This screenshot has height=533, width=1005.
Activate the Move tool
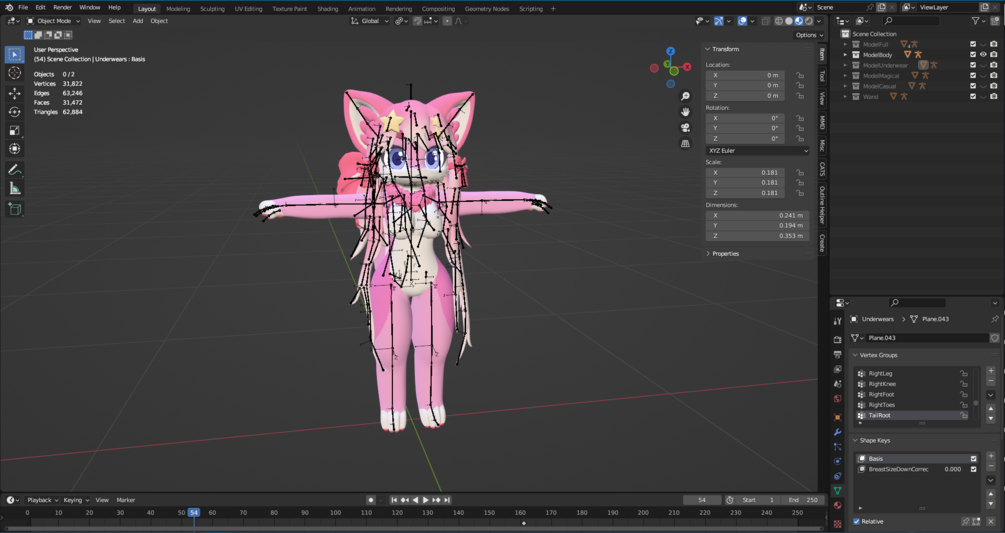(x=14, y=94)
